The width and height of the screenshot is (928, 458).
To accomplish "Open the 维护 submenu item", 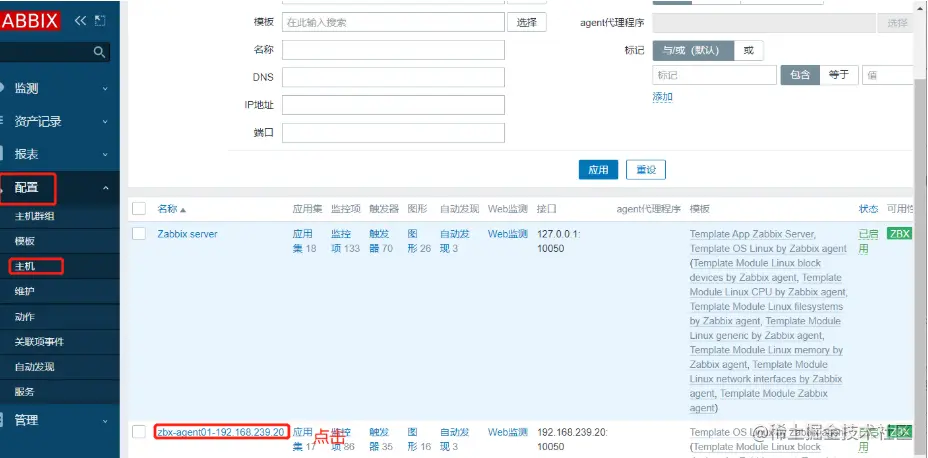I will point(25,291).
